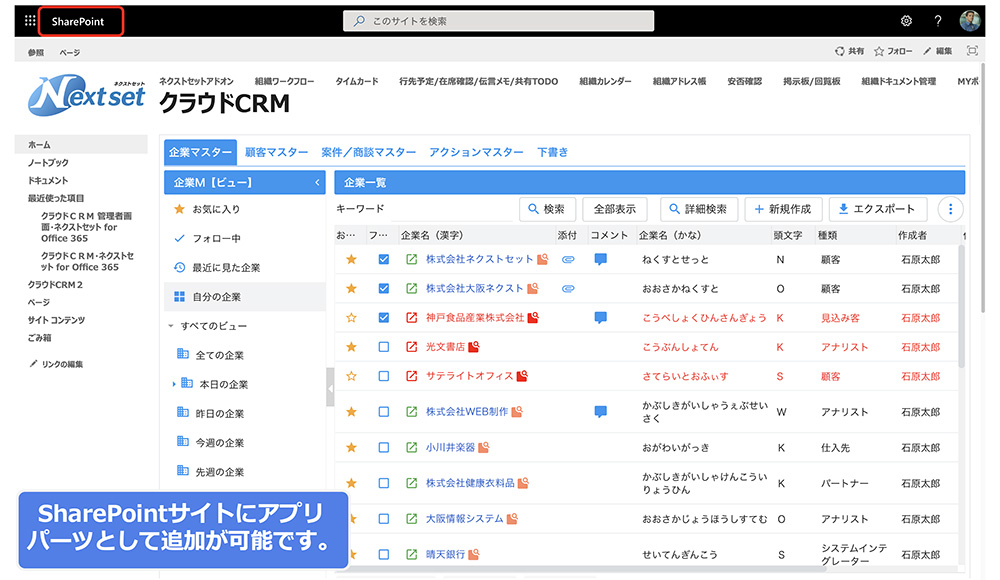Image resolution: width=1000 pixels, height=580 pixels.
Task: Open record icon for 小川井楽器
Action: click(411, 448)
